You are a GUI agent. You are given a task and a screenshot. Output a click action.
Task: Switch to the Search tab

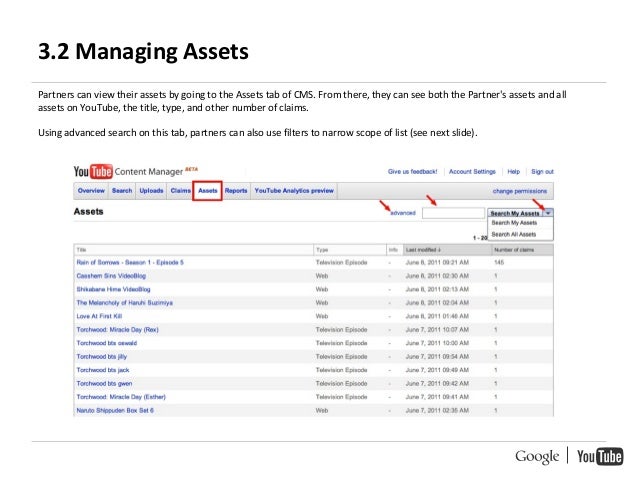coord(122,190)
